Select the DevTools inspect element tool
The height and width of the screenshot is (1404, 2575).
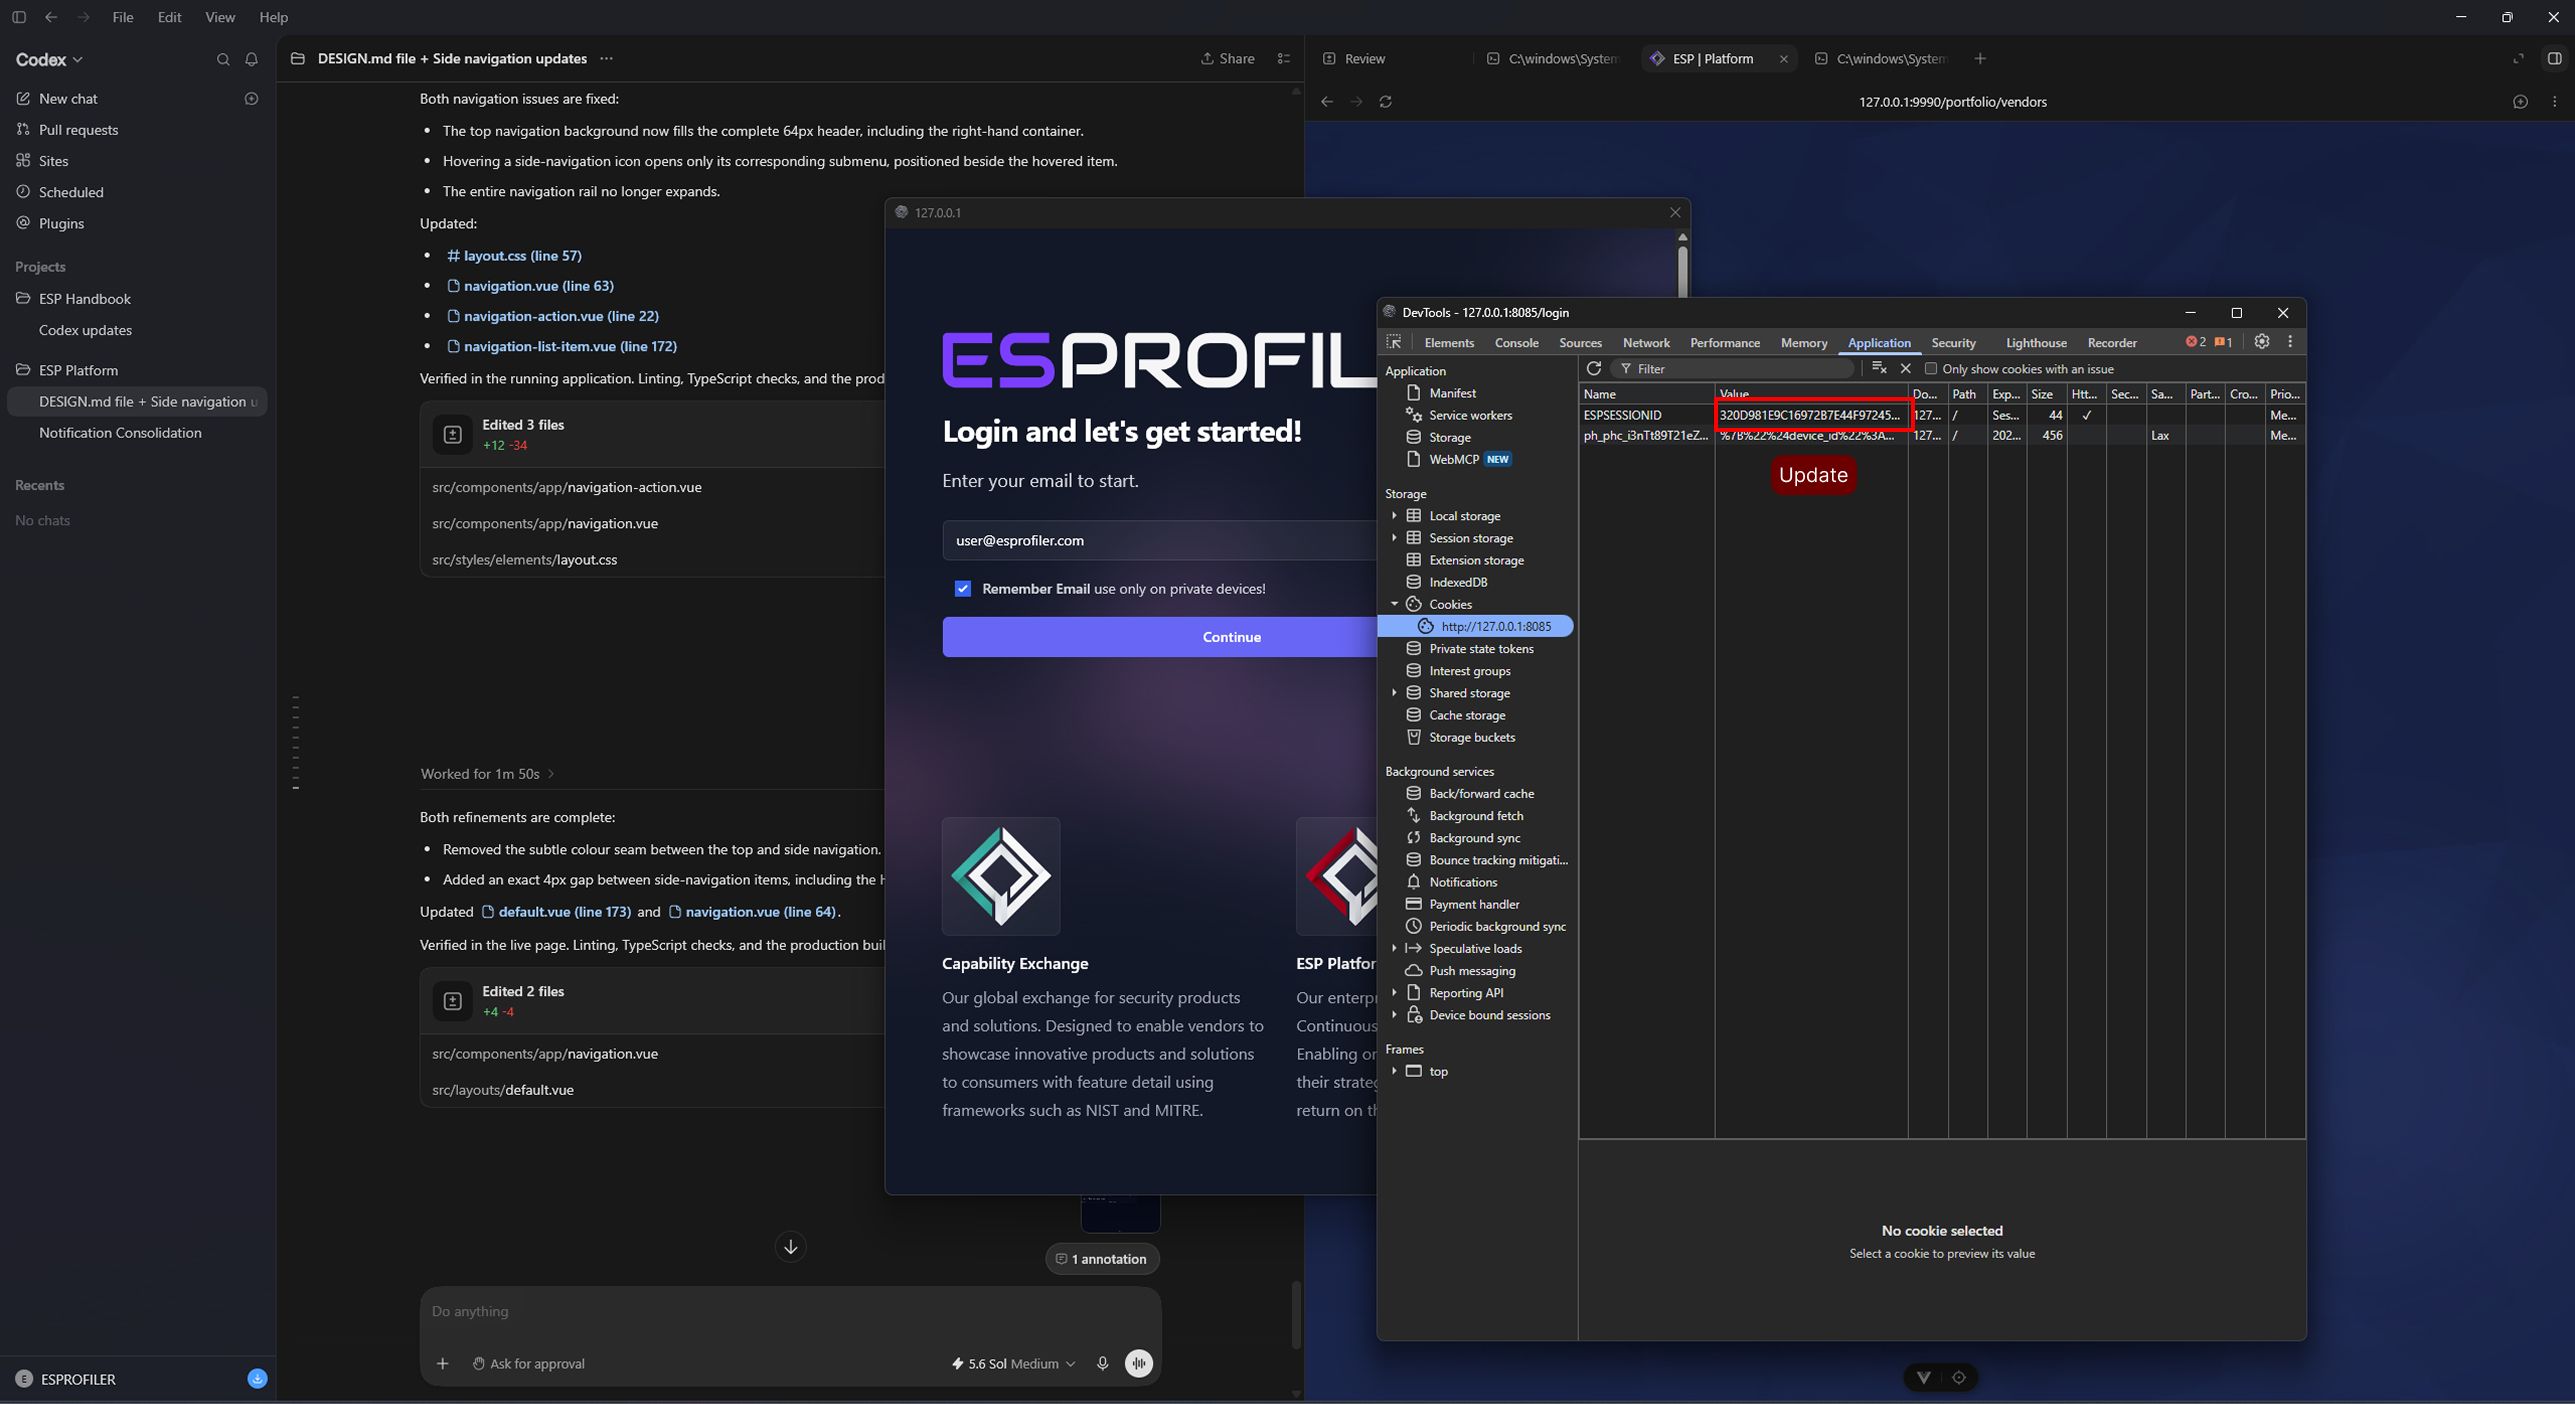[x=1394, y=343]
